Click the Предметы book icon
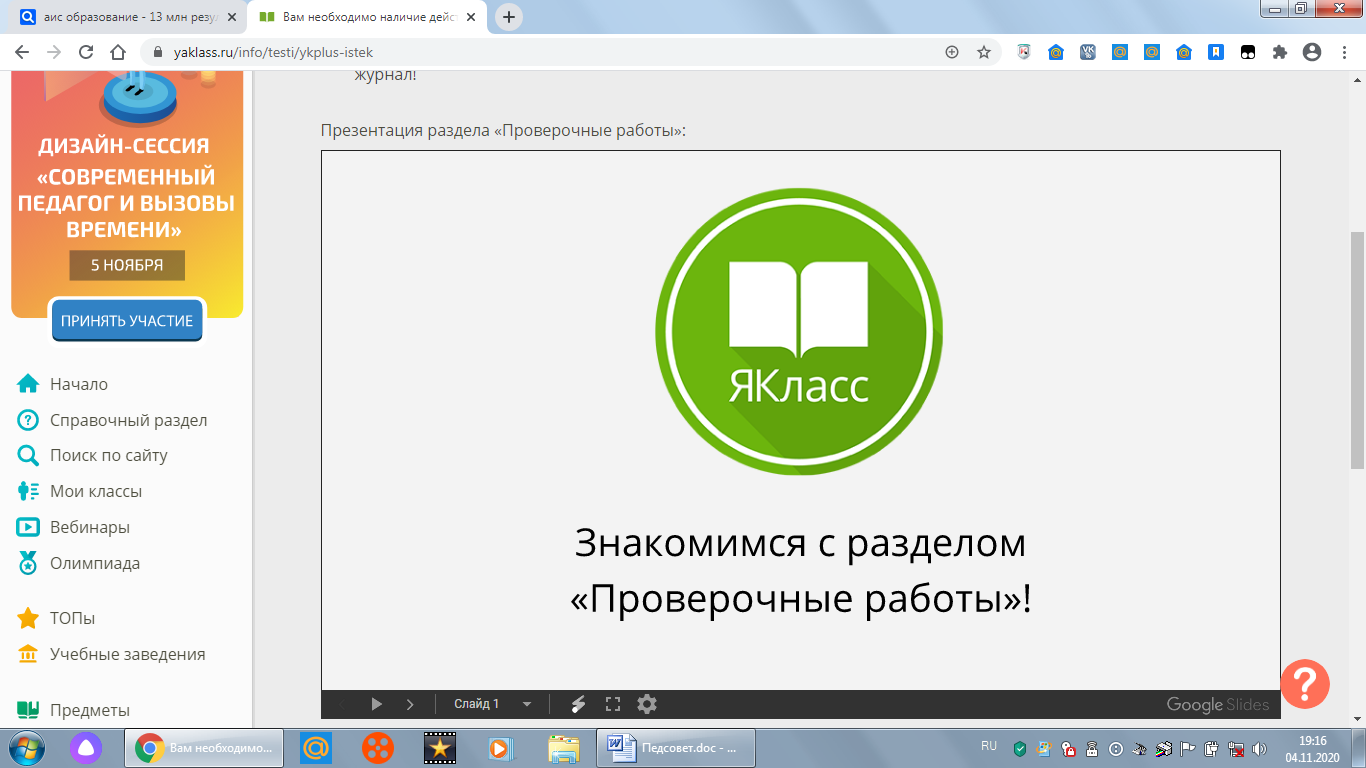1366x768 pixels. [x=28, y=710]
